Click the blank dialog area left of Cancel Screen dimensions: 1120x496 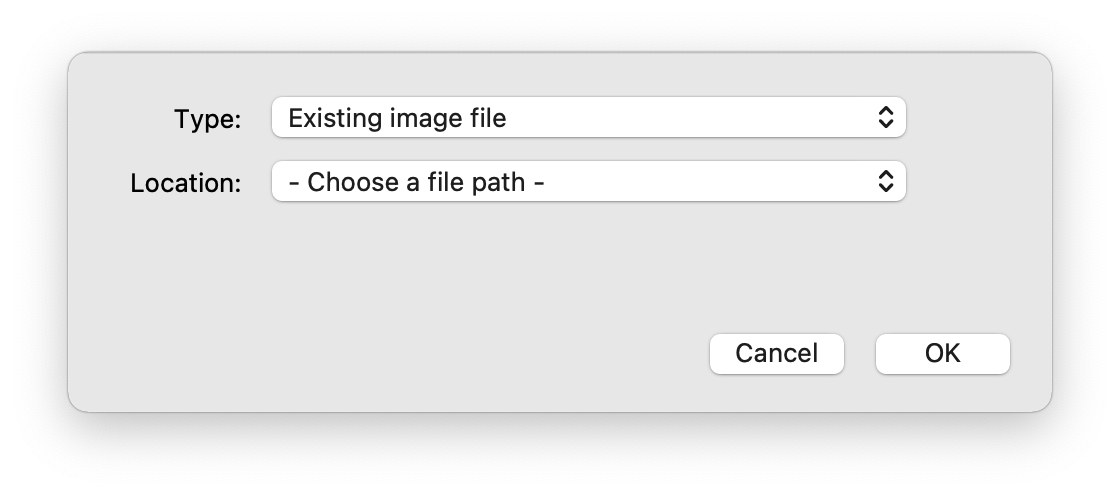400,353
